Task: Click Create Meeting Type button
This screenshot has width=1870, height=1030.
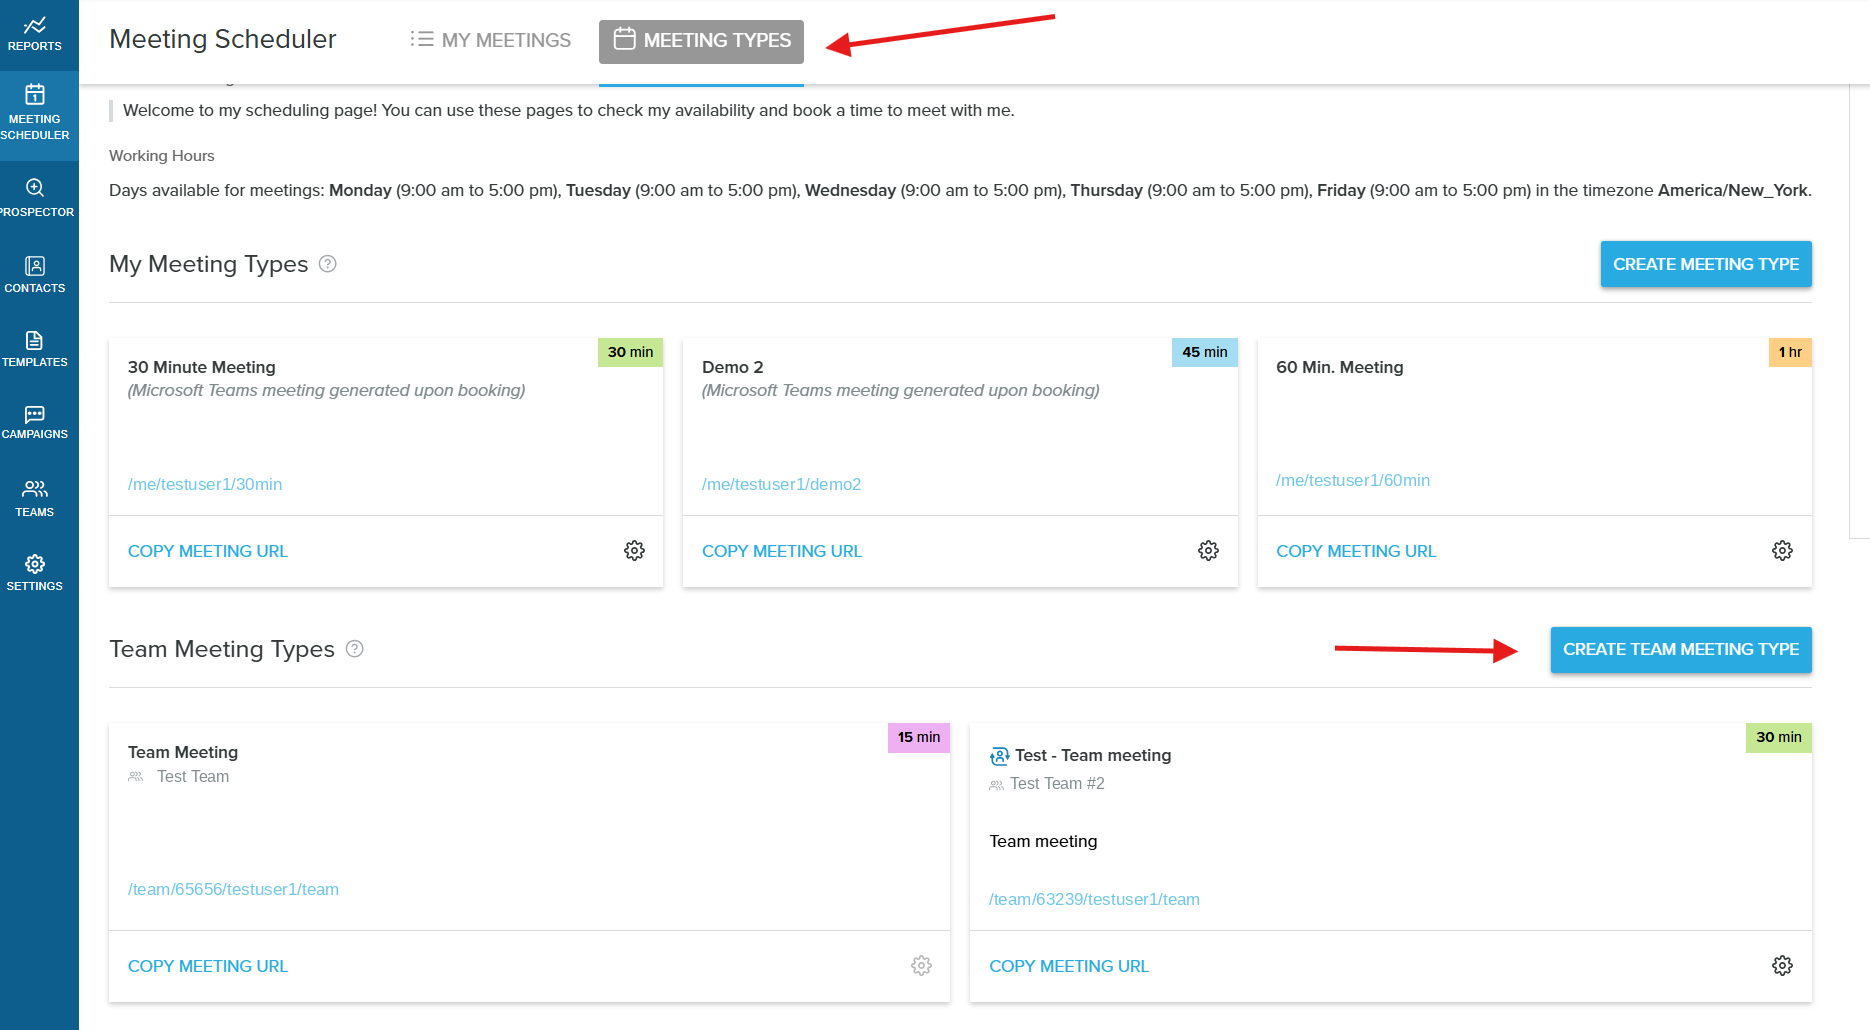Action: pos(1706,264)
